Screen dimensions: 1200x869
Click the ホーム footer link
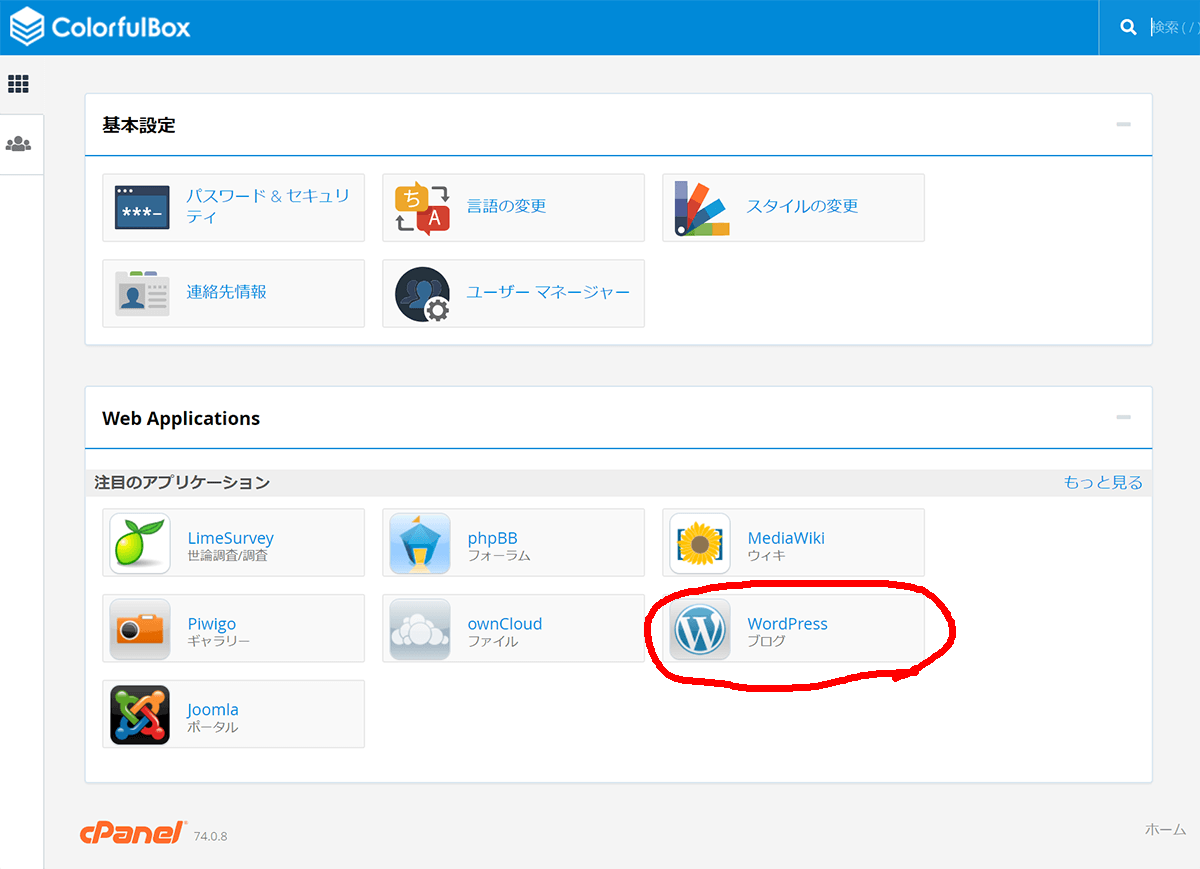1165,829
